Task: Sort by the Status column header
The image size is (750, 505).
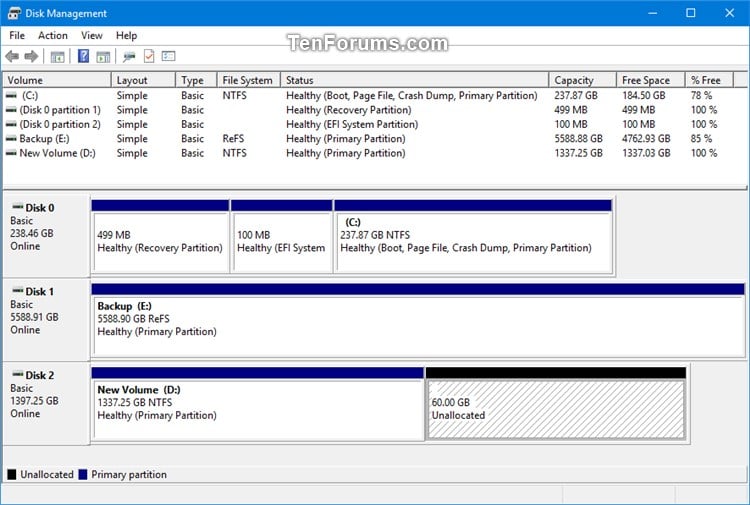Action: click(x=415, y=80)
